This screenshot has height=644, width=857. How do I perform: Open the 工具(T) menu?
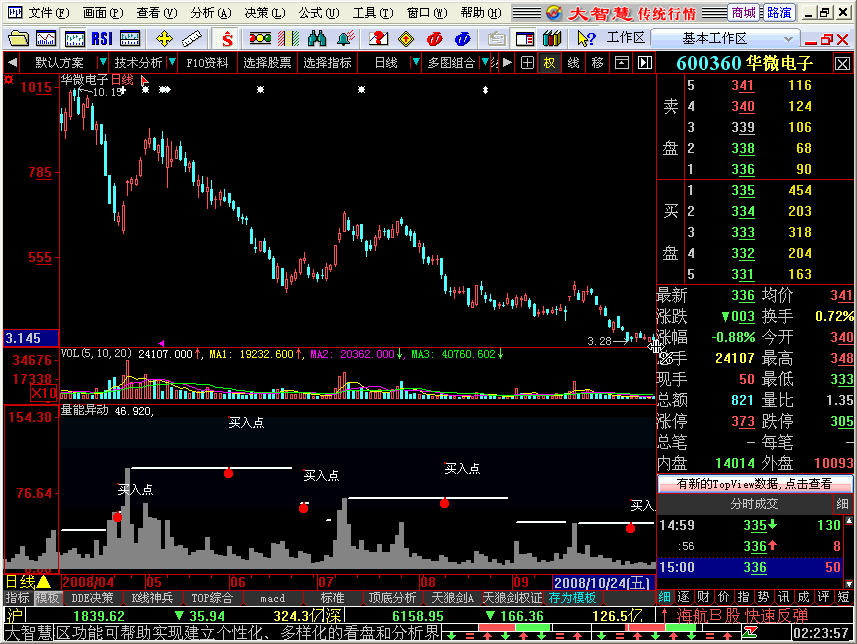pyautogui.click(x=372, y=13)
